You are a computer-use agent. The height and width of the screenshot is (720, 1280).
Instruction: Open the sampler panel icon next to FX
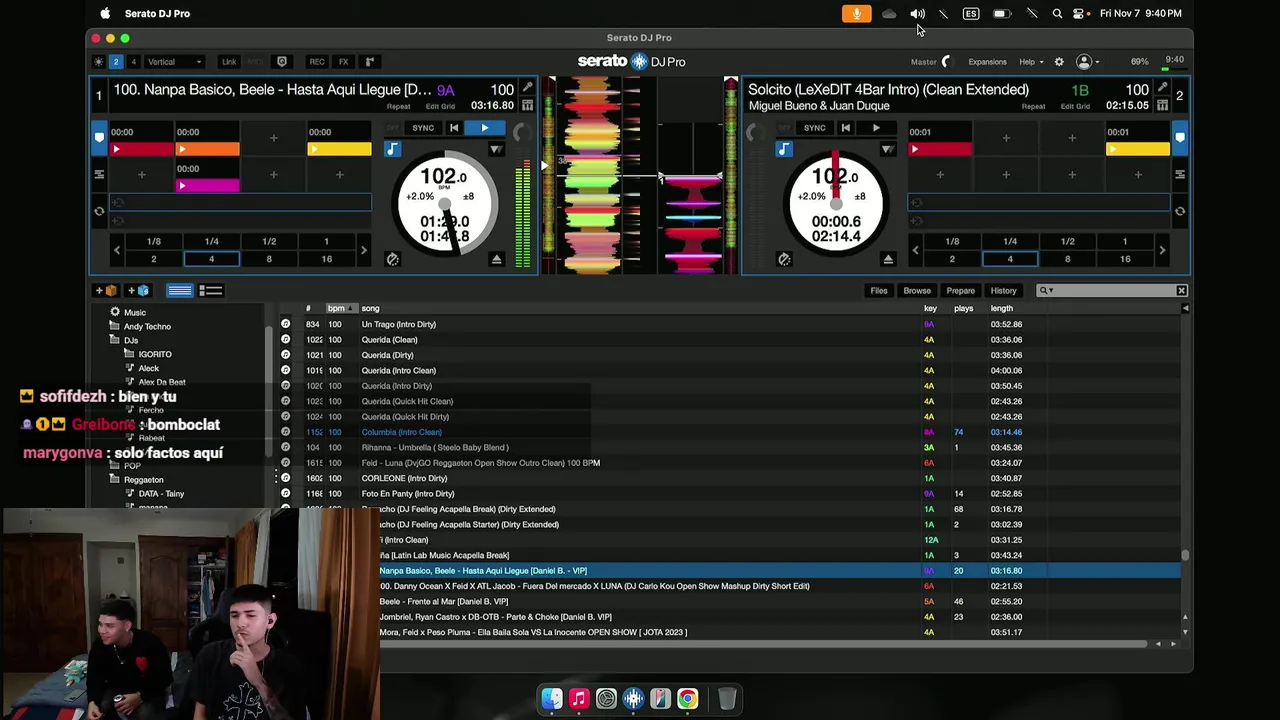point(369,62)
